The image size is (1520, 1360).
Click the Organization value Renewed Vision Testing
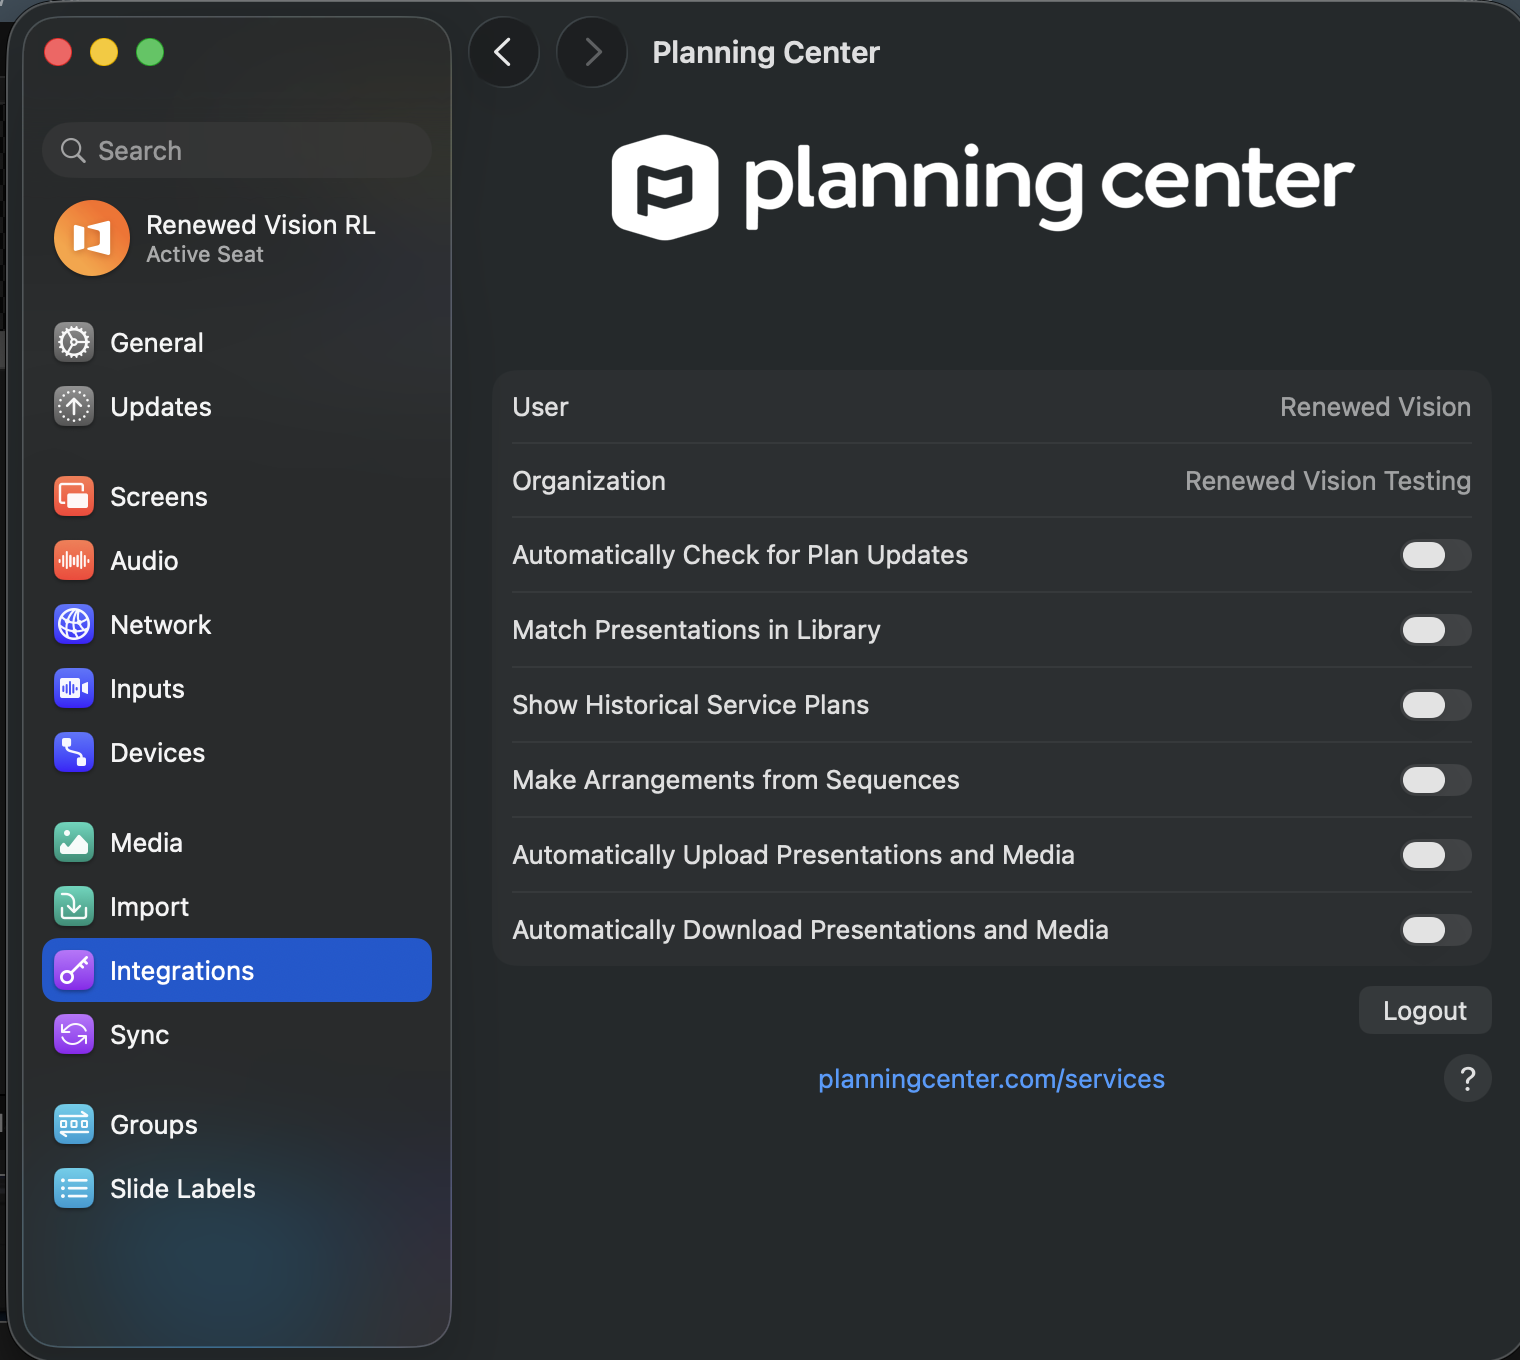coord(1328,481)
